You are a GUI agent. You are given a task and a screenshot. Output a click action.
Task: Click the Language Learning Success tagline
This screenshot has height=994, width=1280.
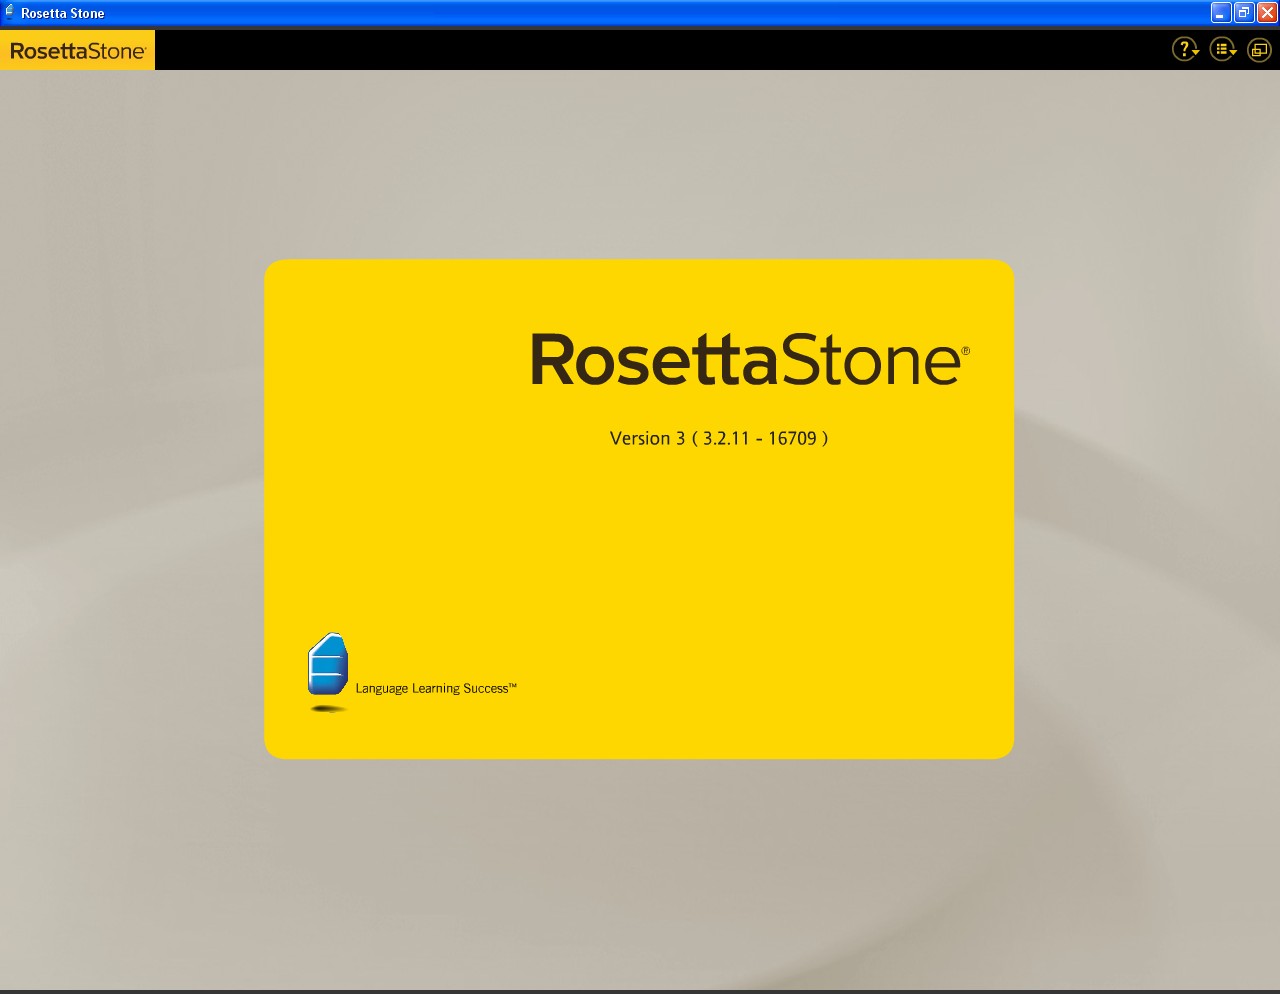coord(436,688)
